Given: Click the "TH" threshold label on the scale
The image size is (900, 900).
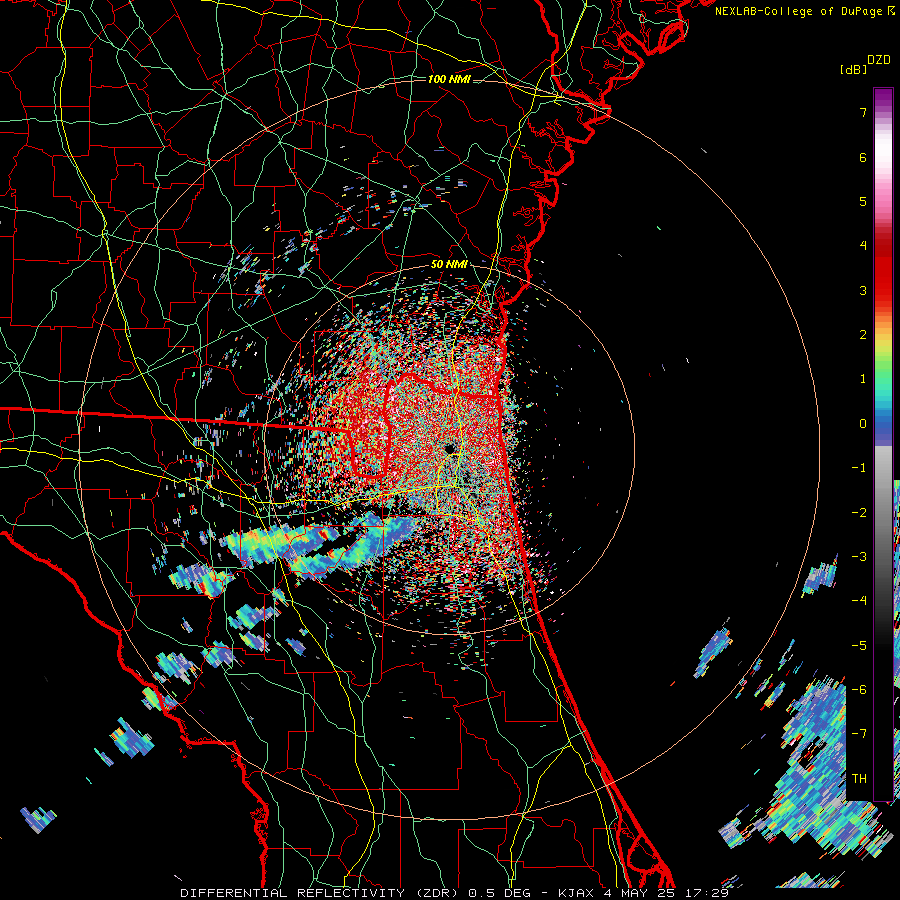Looking at the screenshot, I should pyautogui.click(x=859, y=778).
